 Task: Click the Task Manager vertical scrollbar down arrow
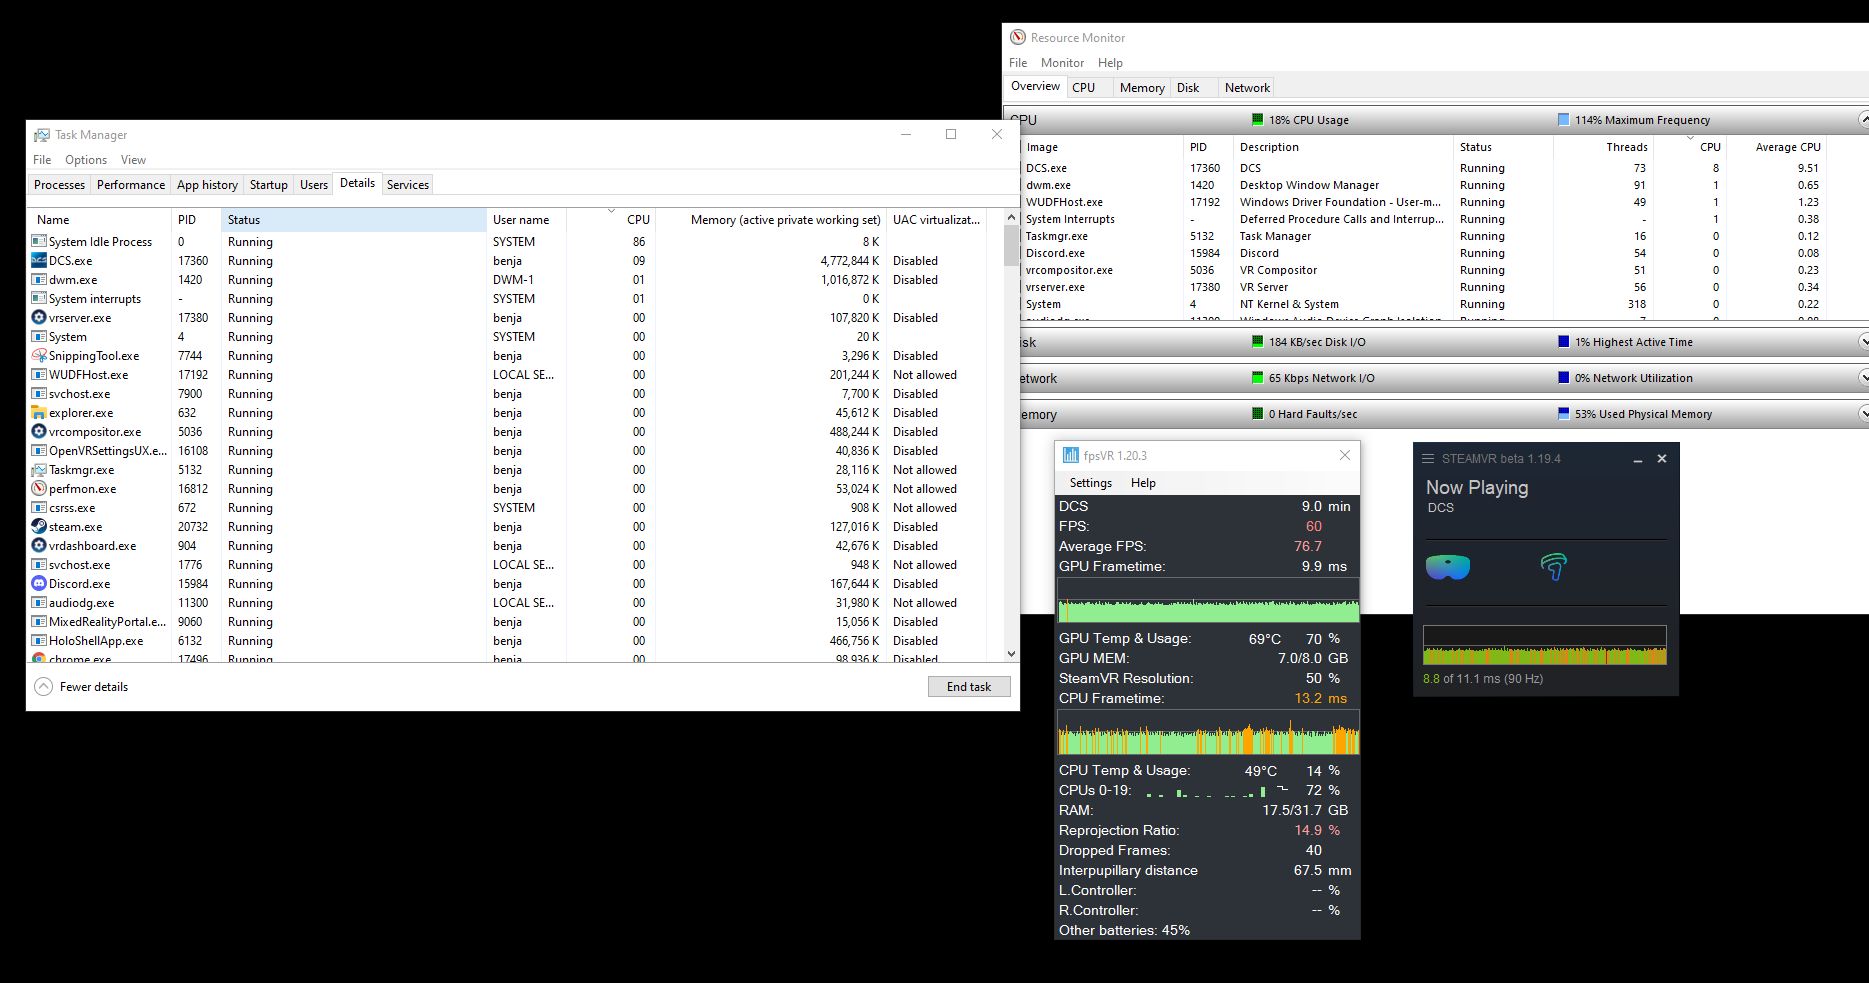point(1011,654)
